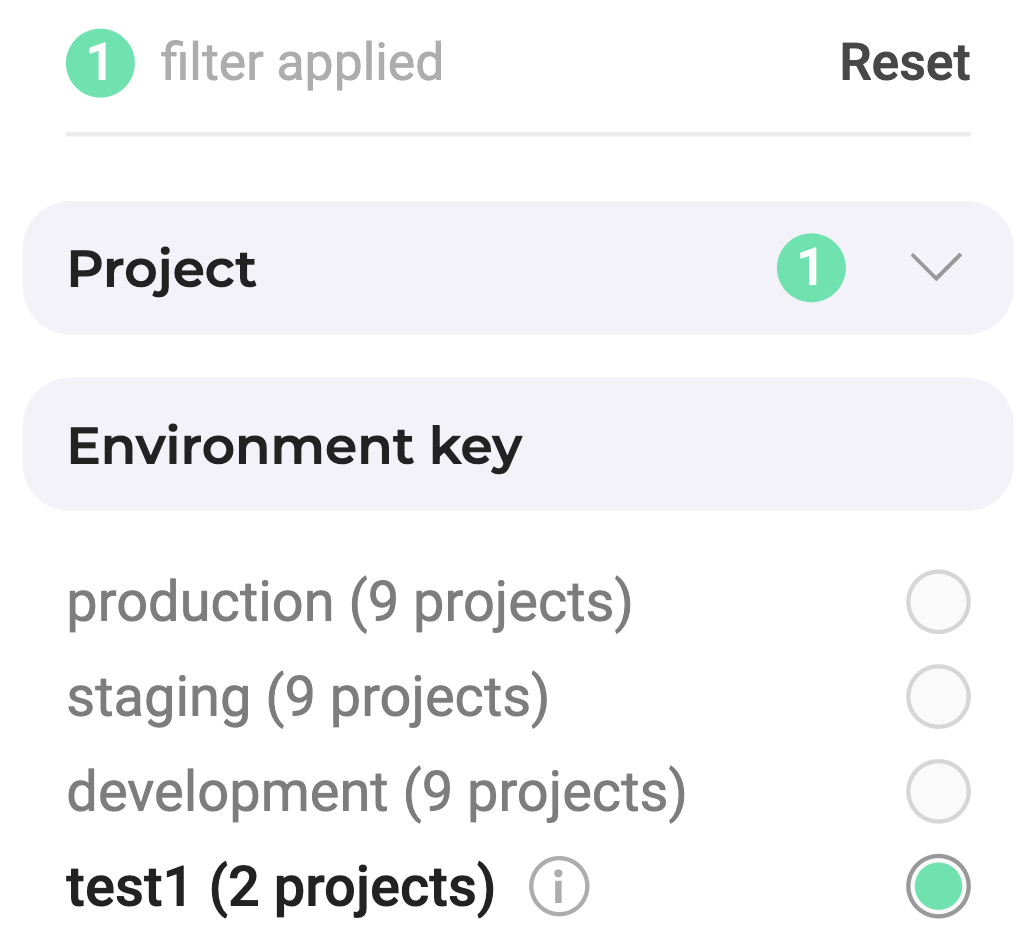Collapse the Environment key section header
This screenshot has height=944, width=1036.
[x=518, y=445]
